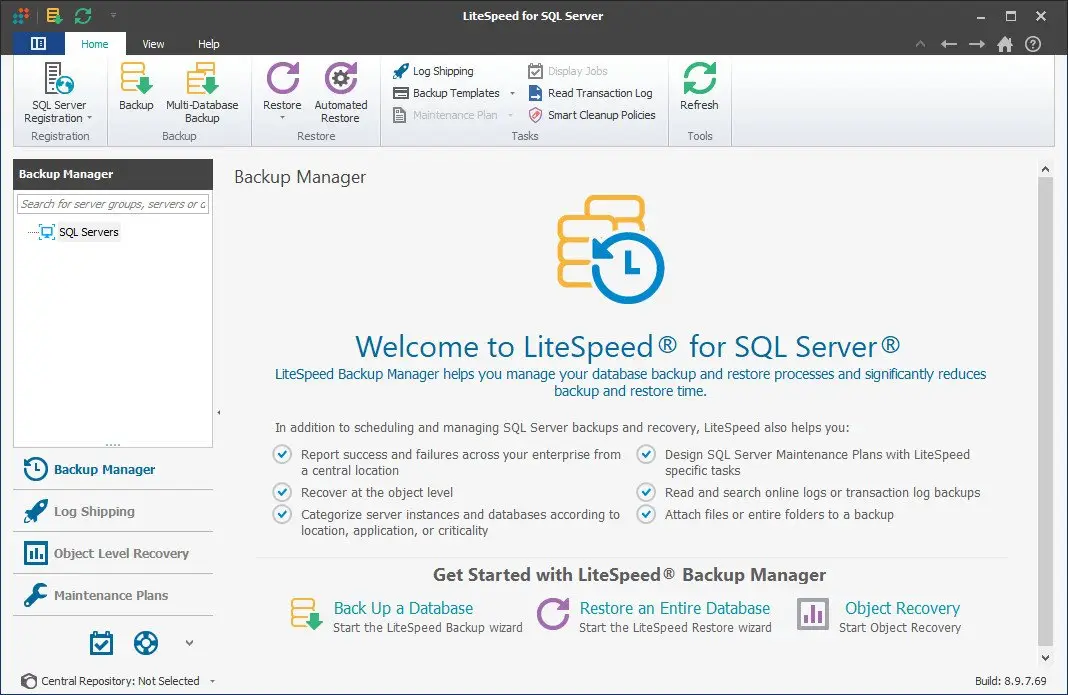Open SQL Server Registration
Viewport: 1068px width, 695px height.
click(x=59, y=93)
